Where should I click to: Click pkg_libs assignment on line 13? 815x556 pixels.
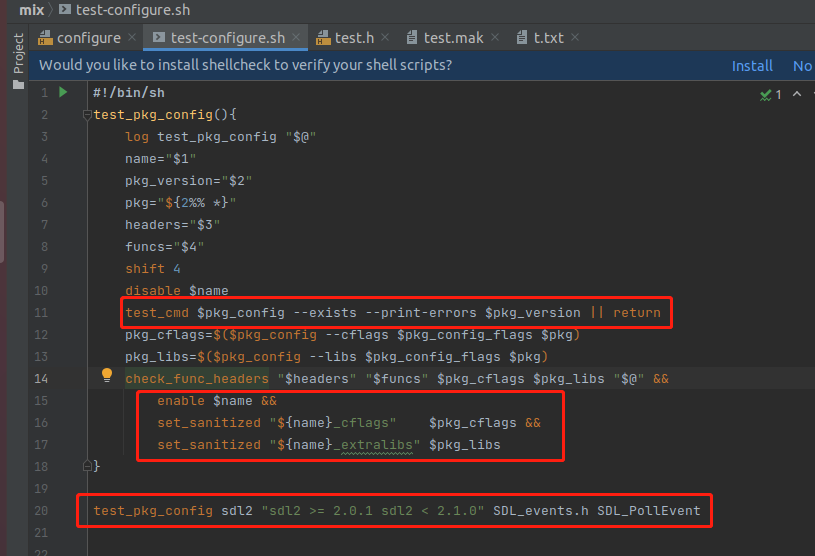336,357
